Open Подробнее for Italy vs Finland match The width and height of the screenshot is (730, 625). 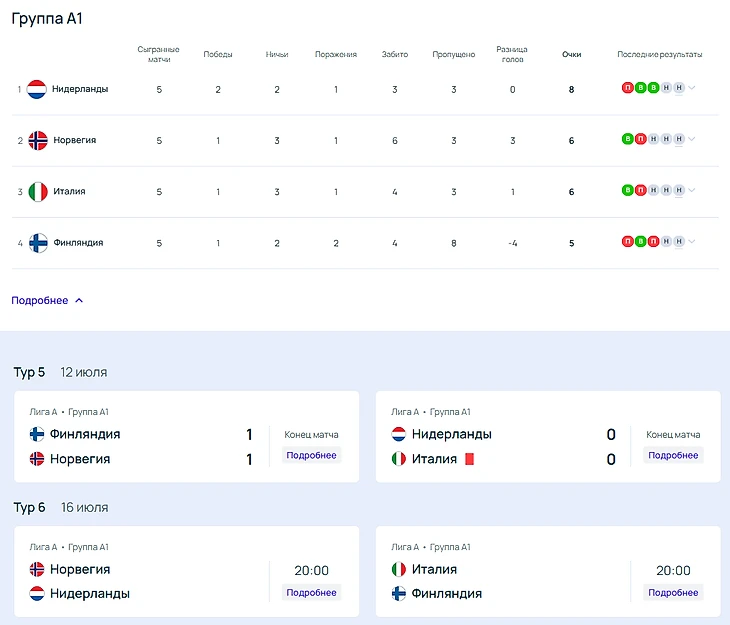click(x=673, y=592)
